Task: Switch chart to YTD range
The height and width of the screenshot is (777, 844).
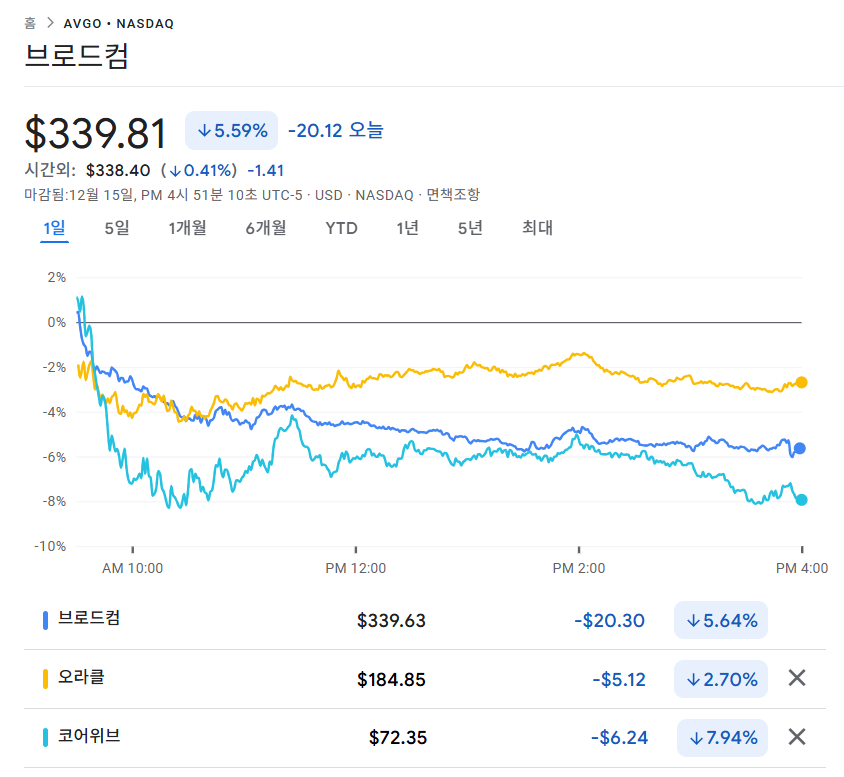Action: point(341,228)
